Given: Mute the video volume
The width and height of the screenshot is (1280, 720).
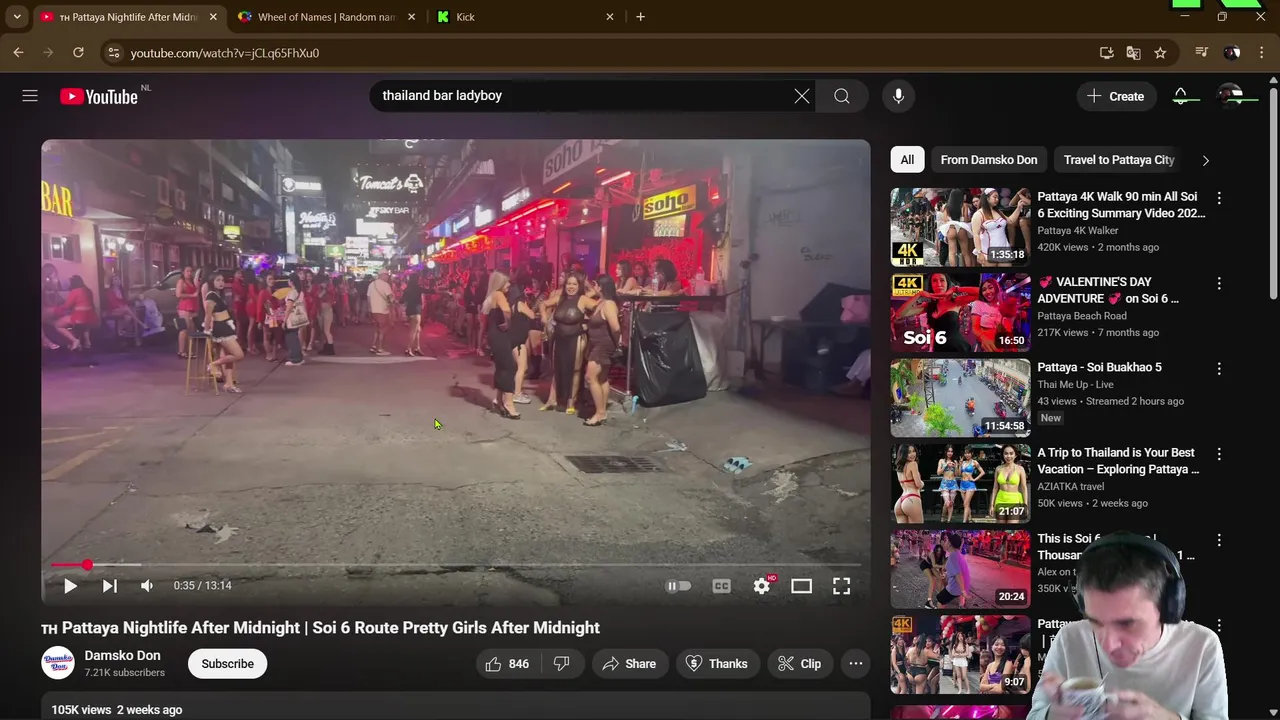Looking at the screenshot, I should coord(147,586).
